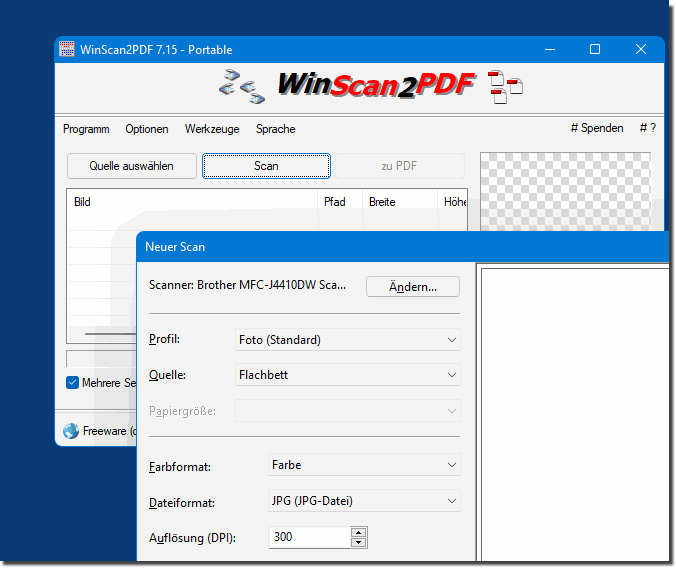Click the Auflösung (DPI) field showing 300
This screenshot has height=568, width=676.
pyautogui.click(x=310, y=537)
